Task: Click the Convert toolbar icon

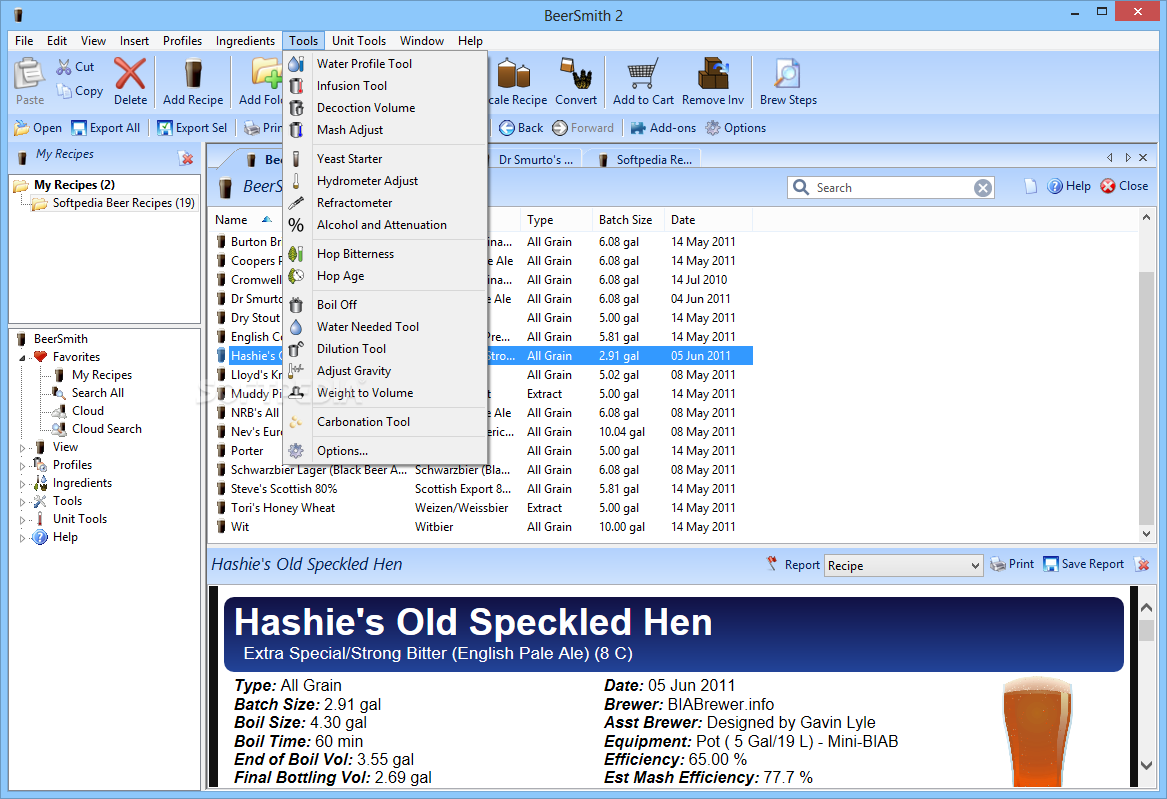Action: (x=575, y=74)
